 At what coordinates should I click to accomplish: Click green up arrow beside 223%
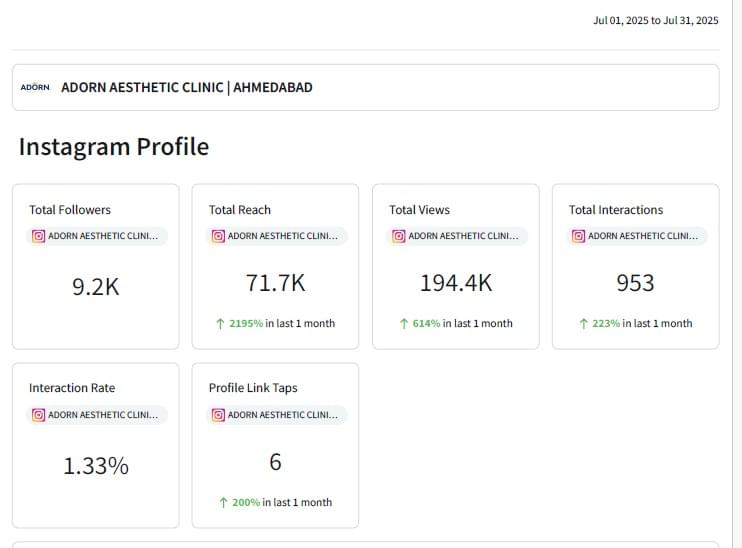584,324
